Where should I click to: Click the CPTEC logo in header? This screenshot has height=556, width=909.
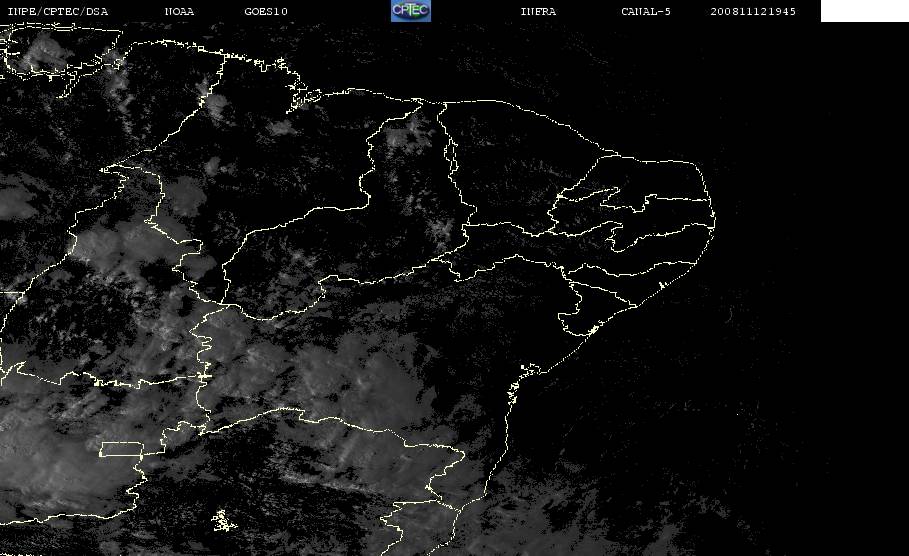pos(410,10)
